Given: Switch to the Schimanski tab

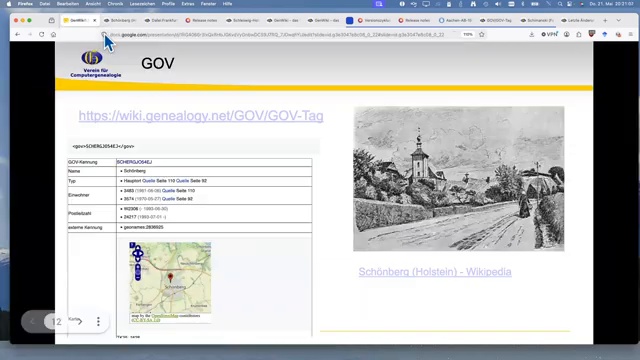Looking at the screenshot, I should click(x=537, y=20).
